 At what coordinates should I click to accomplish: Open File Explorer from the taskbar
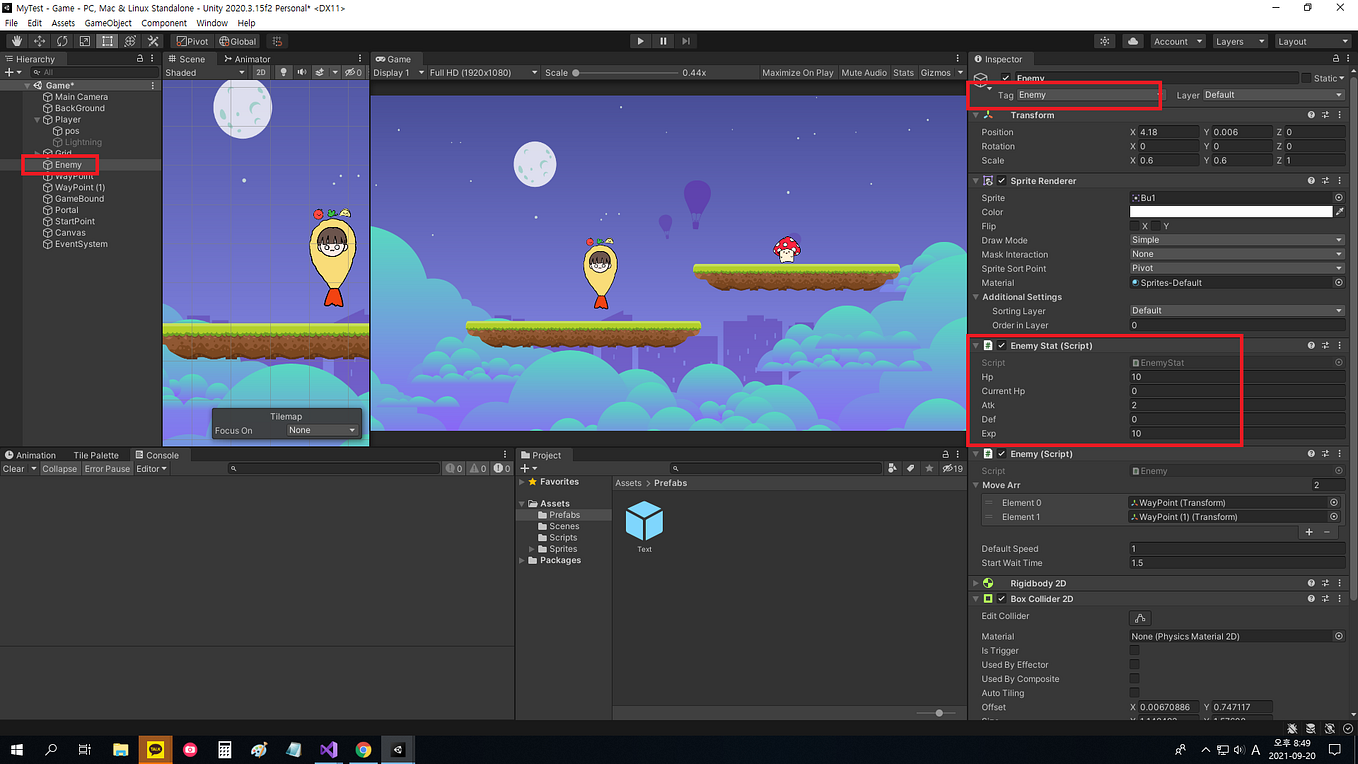click(120, 749)
